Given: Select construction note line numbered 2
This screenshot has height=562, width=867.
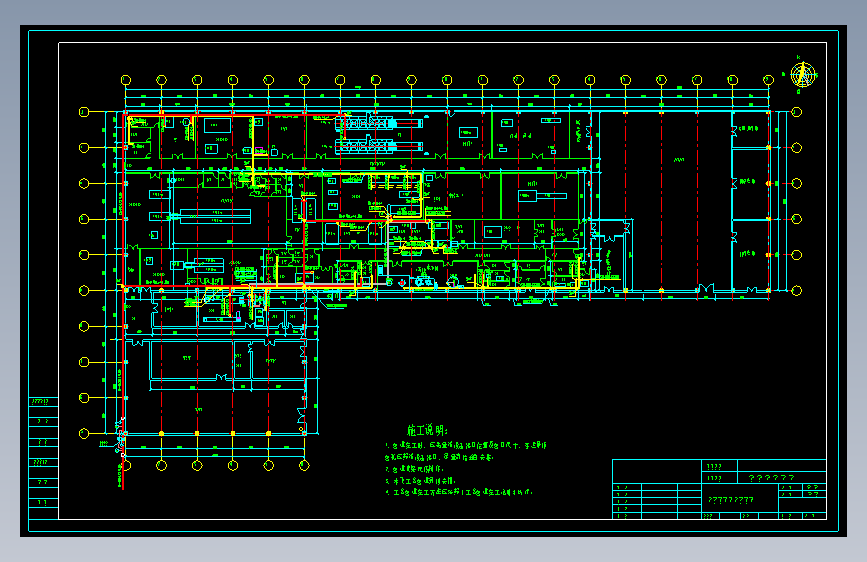Looking at the screenshot, I should pos(414,469).
